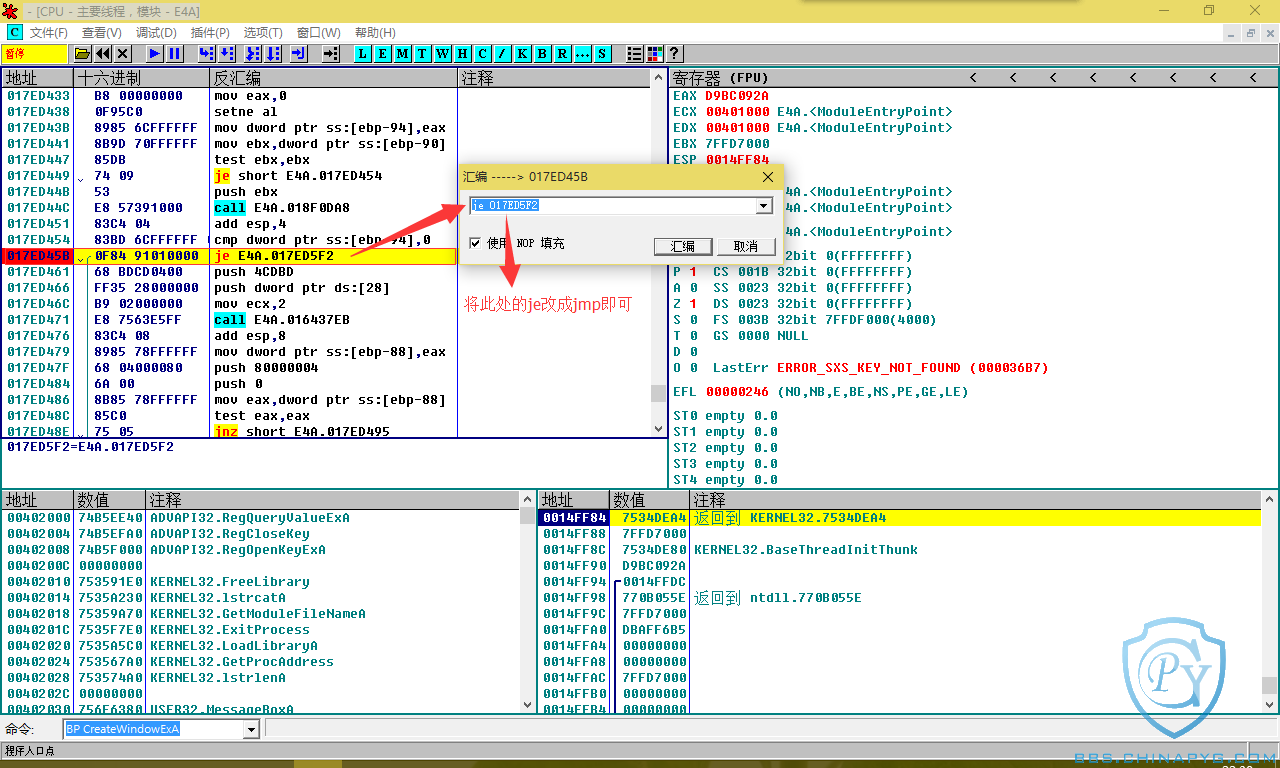Click the je 017ED5F2 assemble input field
The image size is (1280, 768).
tap(613, 206)
